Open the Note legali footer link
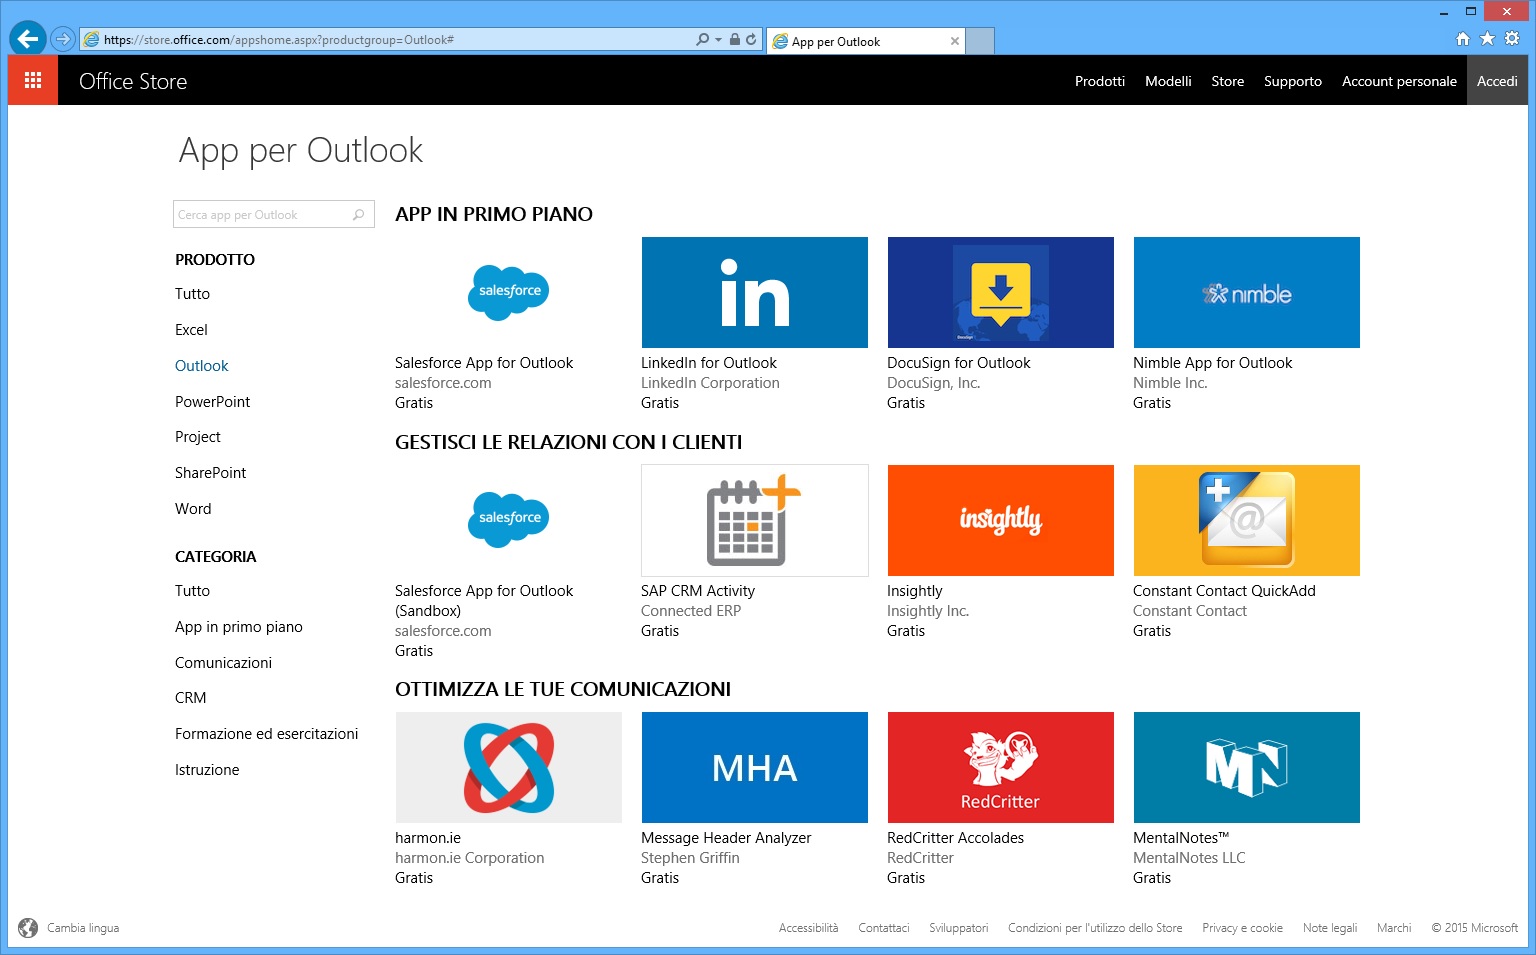This screenshot has width=1536, height=955. [1330, 928]
